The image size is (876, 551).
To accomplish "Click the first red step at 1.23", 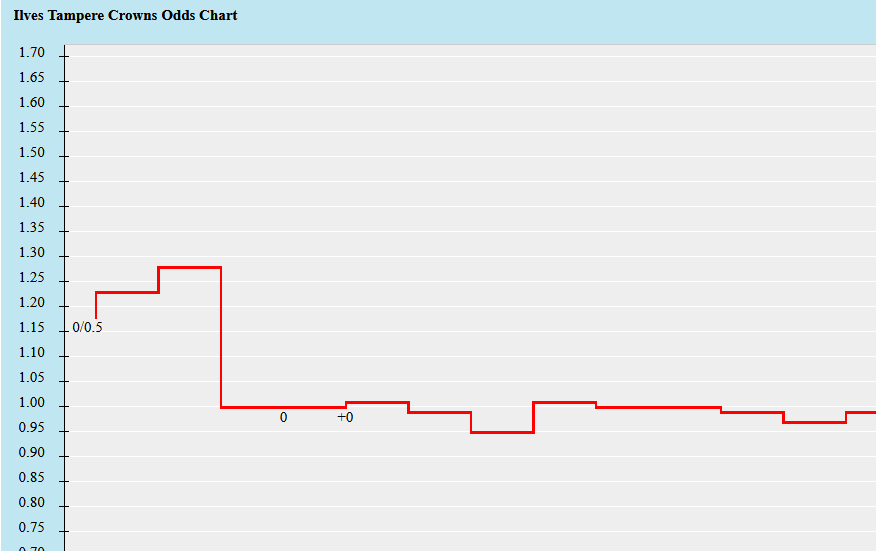I will pyautogui.click(x=127, y=292).
